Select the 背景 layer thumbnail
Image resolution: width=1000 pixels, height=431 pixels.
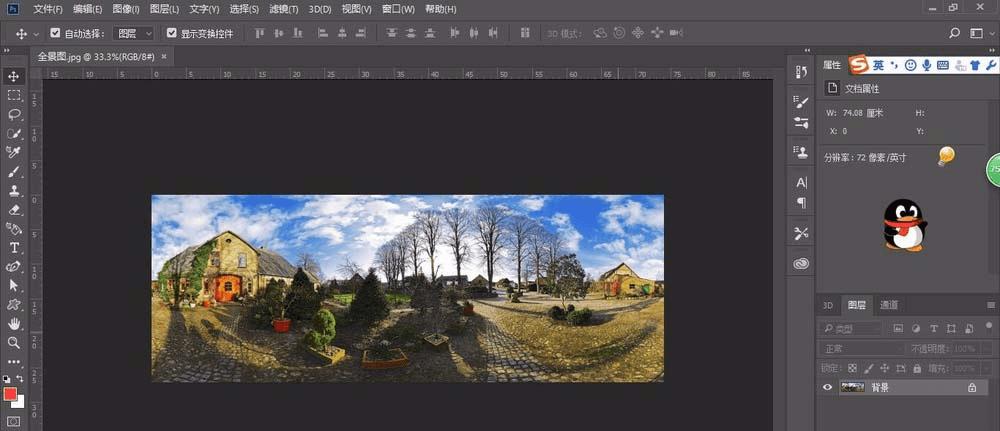853,388
